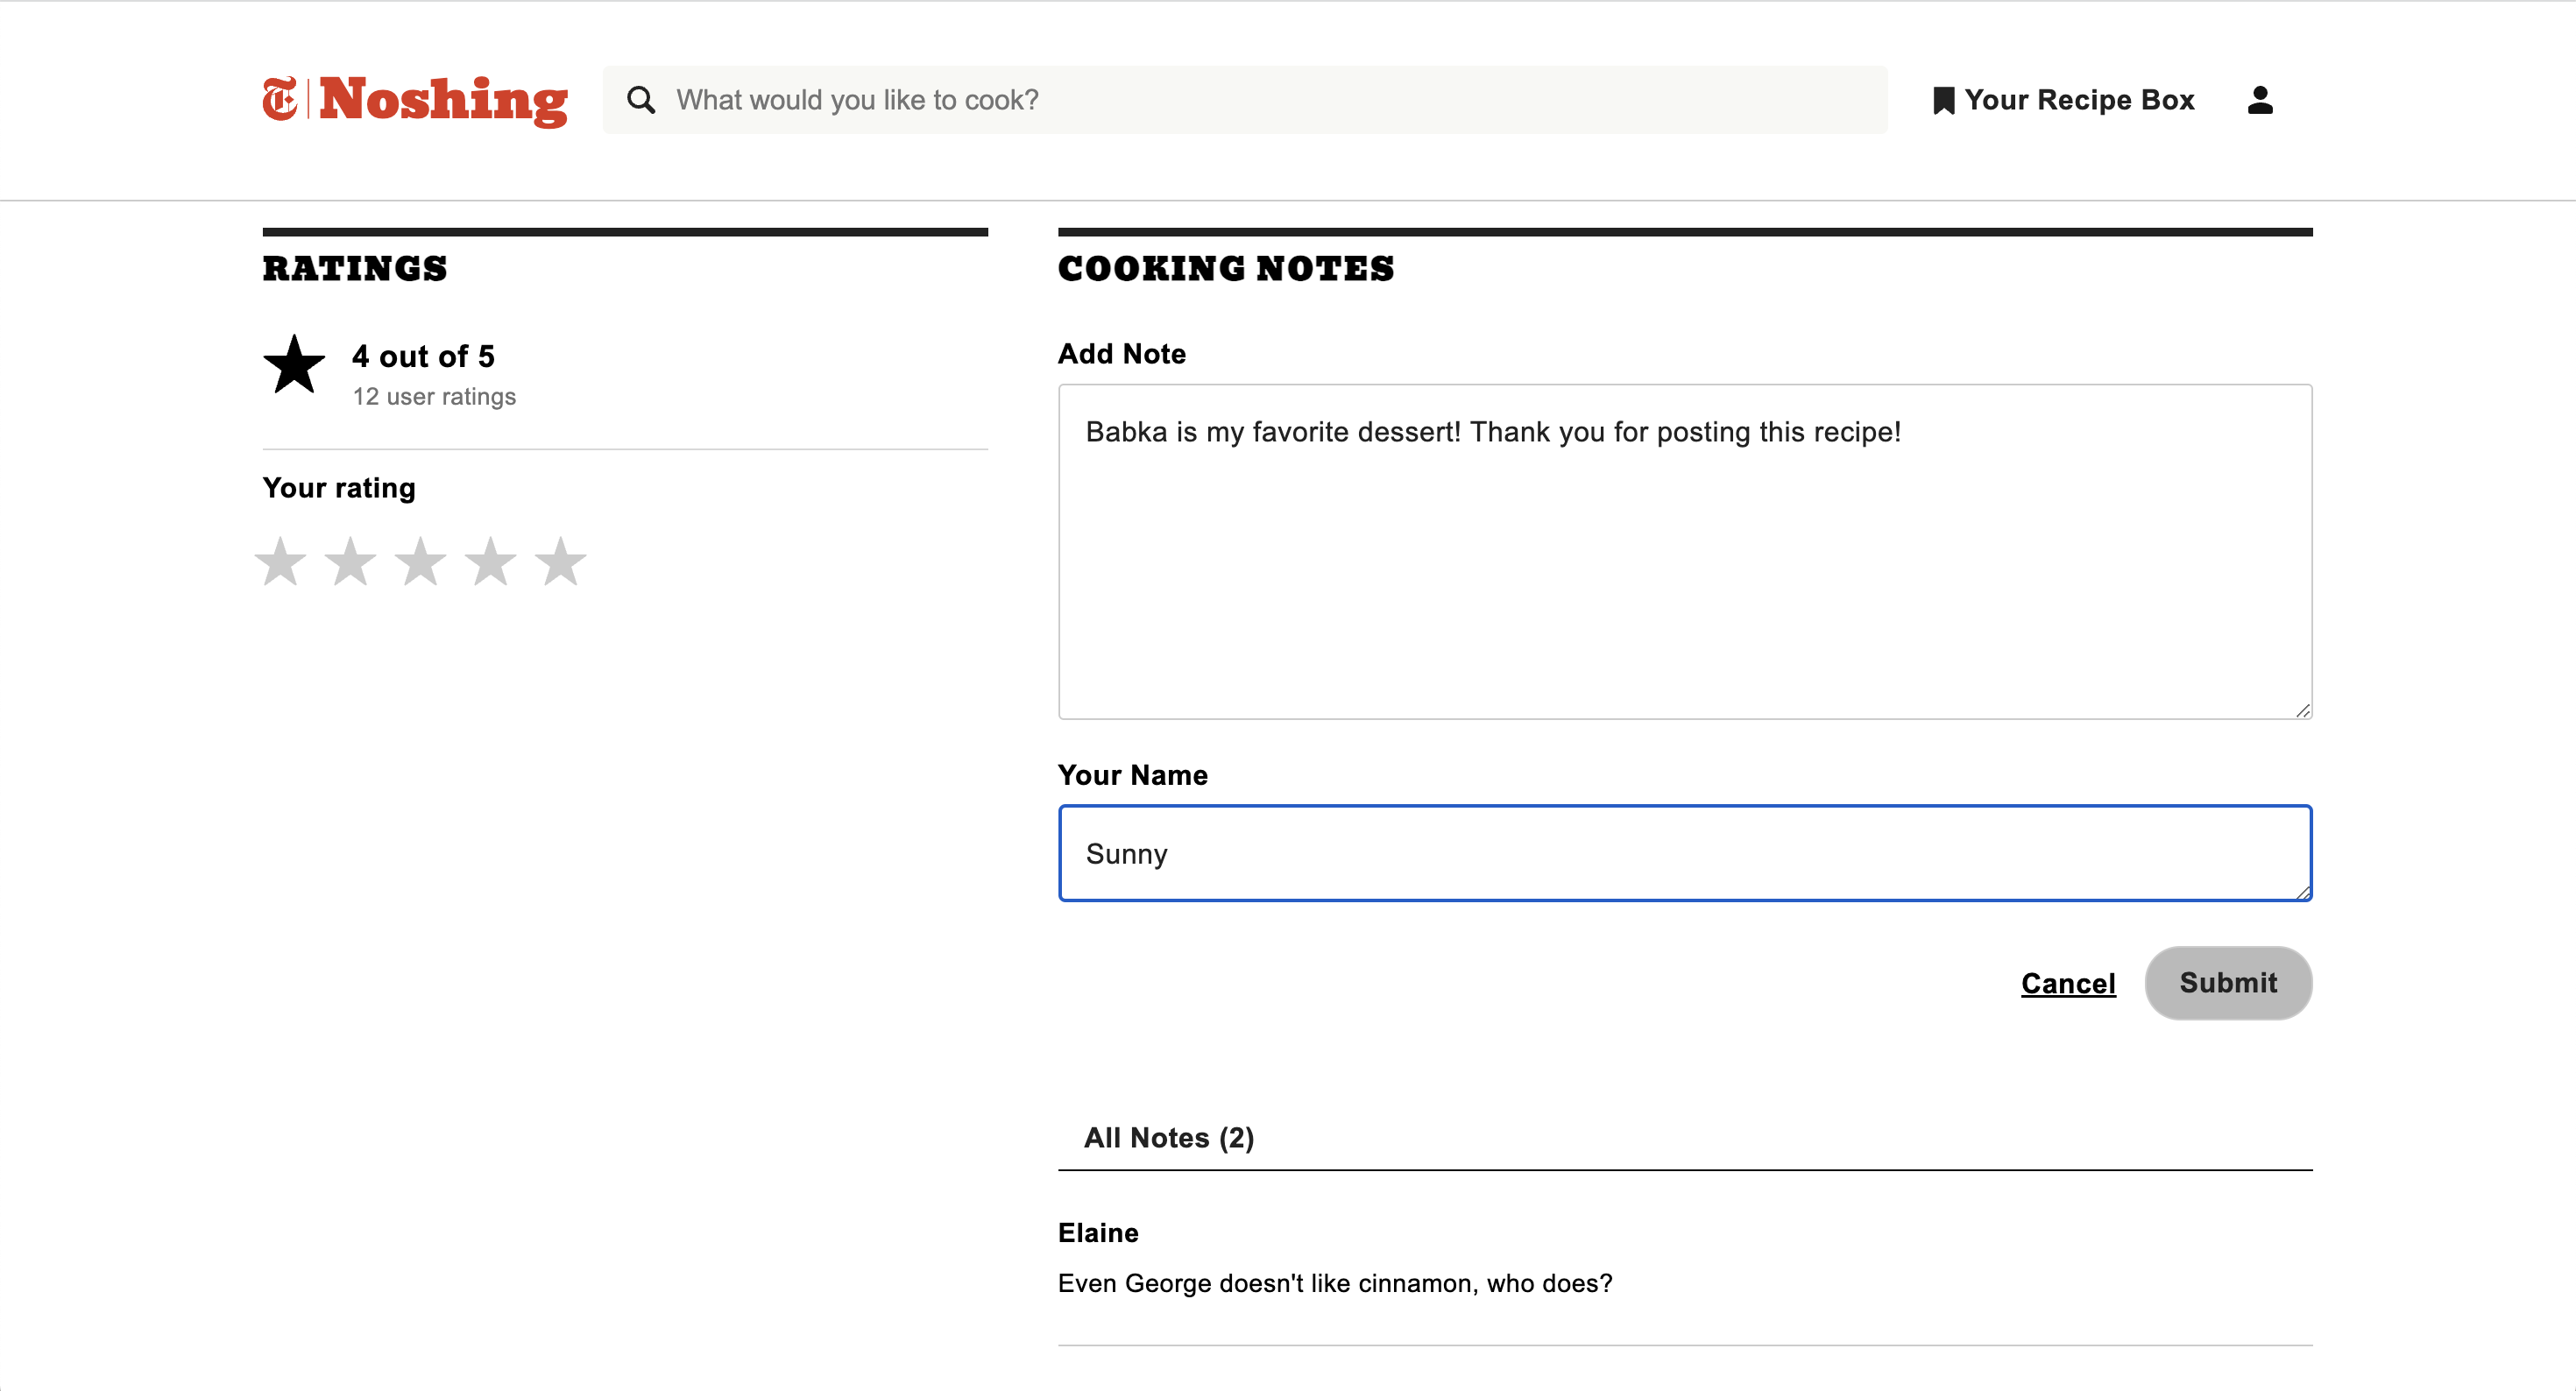Click the search magnifying glass icon
Image resolution: width=2576 pixels, height=1391 pixels.
click(641, 100)
